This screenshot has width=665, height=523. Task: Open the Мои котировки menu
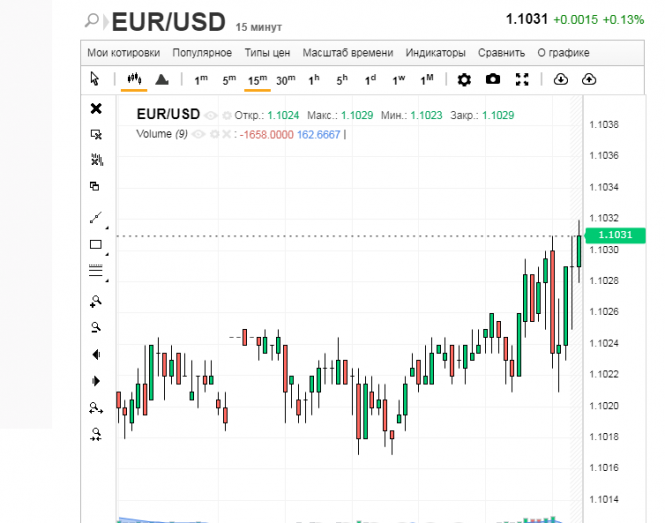(x=123, y=53)
